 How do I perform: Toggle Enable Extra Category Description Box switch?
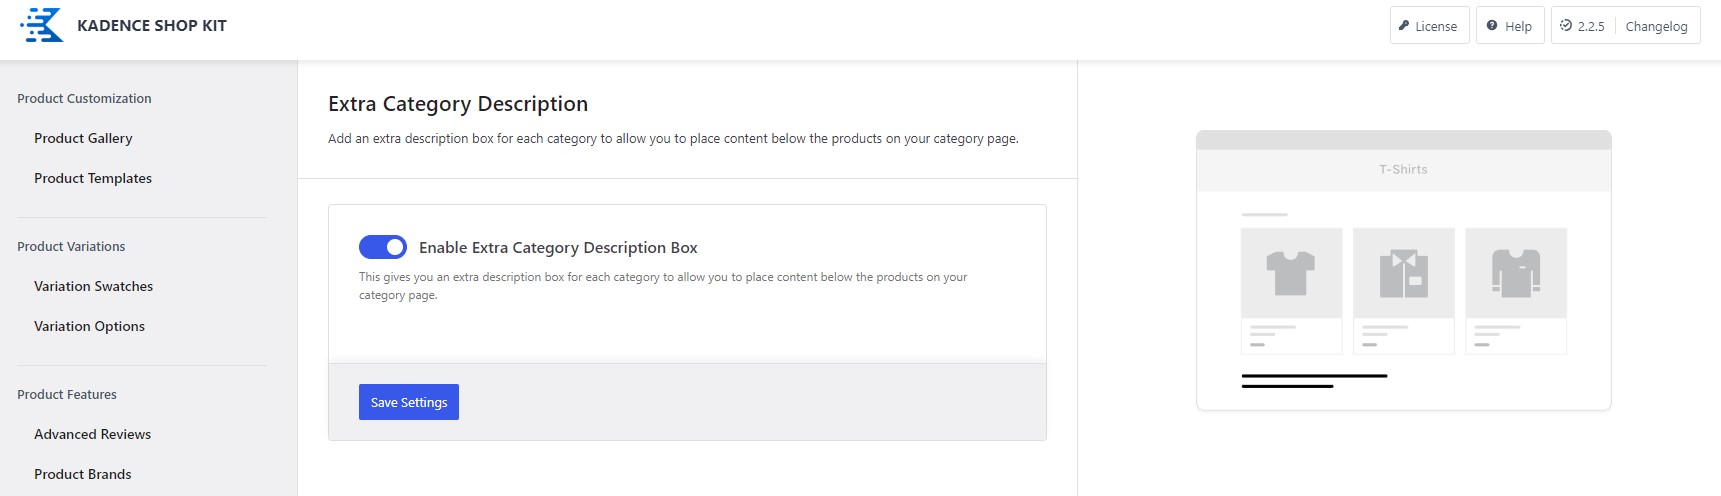(x=383, y=247)
